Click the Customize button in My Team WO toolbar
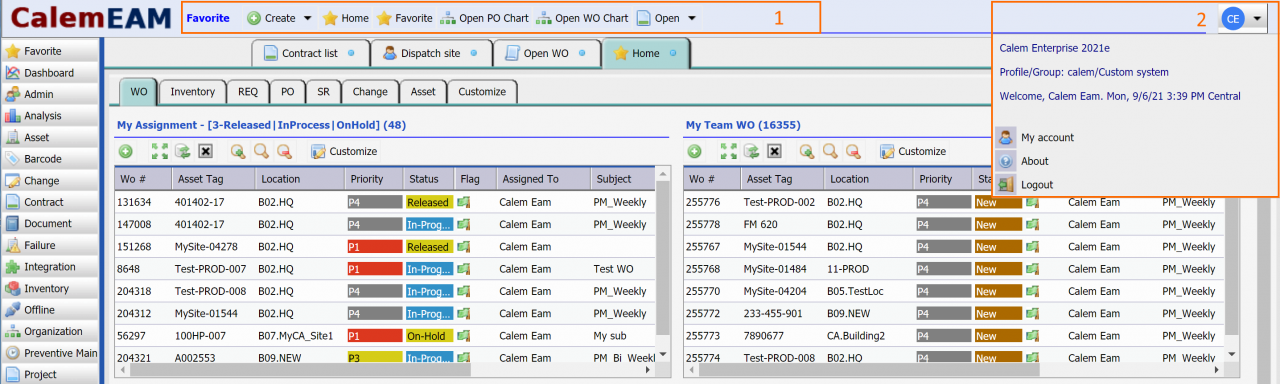Image resolution: width=1280 pixels, height=384 pixels. pos(912,151)
